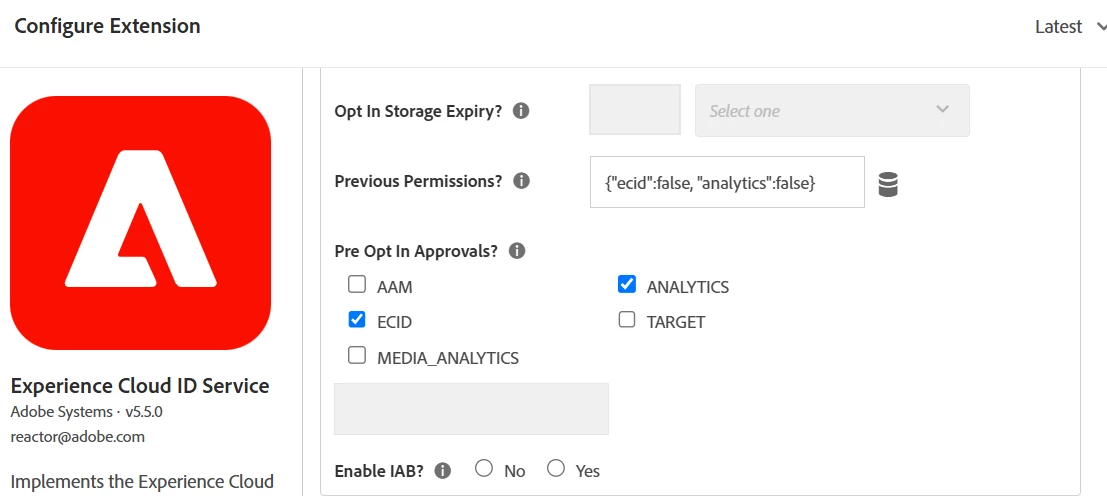The height and width of the screenshot is (496, 1107).
Task: Uncheck the ANALYTICS checkbox
Action: click(x=627, y=285)
